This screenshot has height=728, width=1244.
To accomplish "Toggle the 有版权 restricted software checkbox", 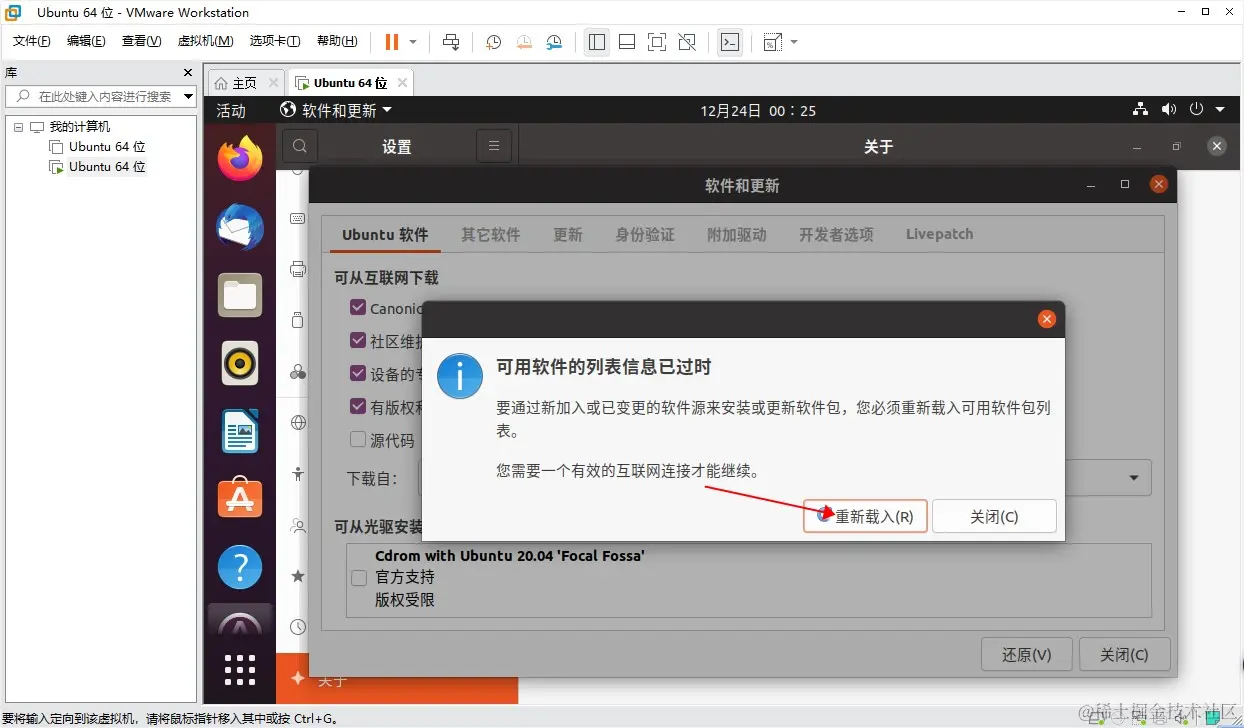I will pos(358,407).
